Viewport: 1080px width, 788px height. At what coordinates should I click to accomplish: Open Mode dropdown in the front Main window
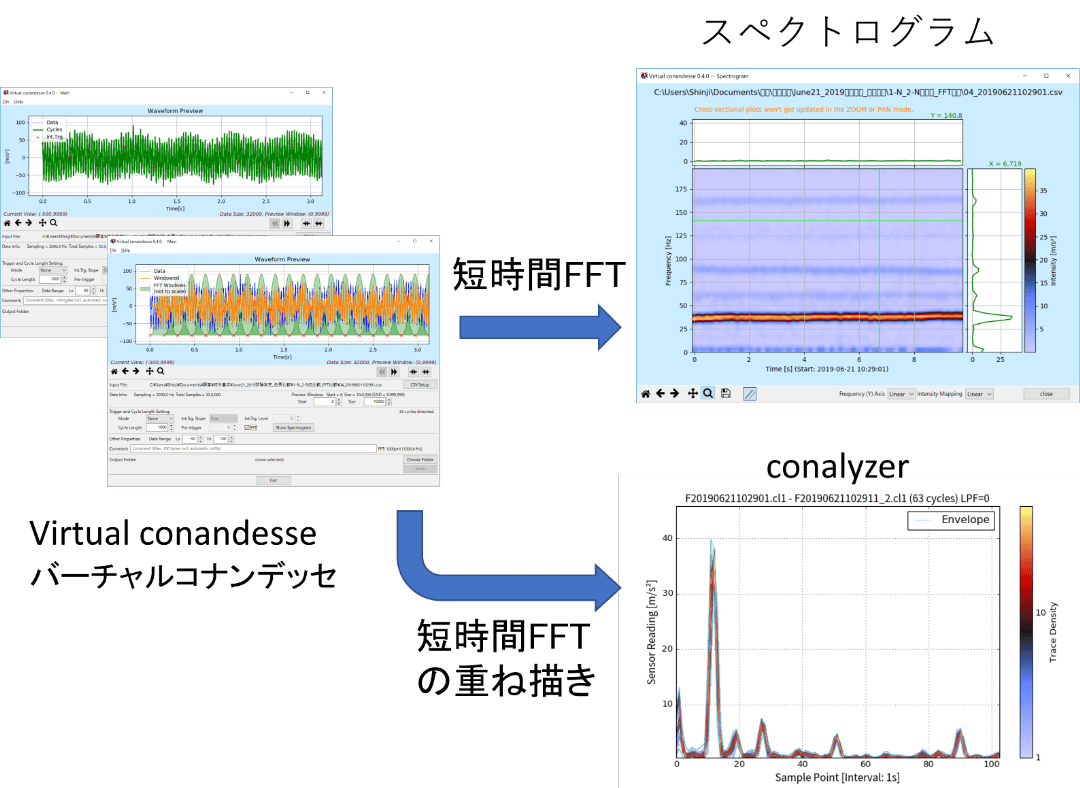point(160,418)
